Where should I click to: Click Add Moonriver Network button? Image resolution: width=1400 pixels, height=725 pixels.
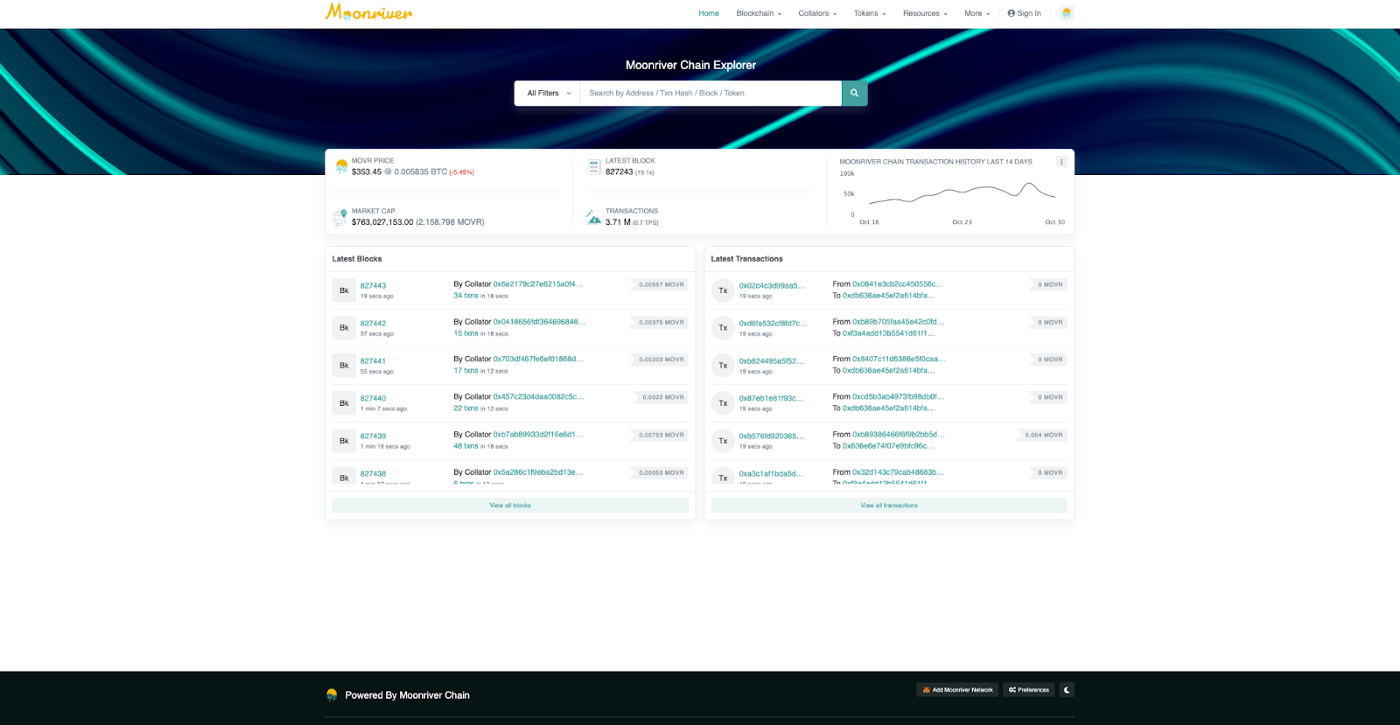tap(957, 690)
